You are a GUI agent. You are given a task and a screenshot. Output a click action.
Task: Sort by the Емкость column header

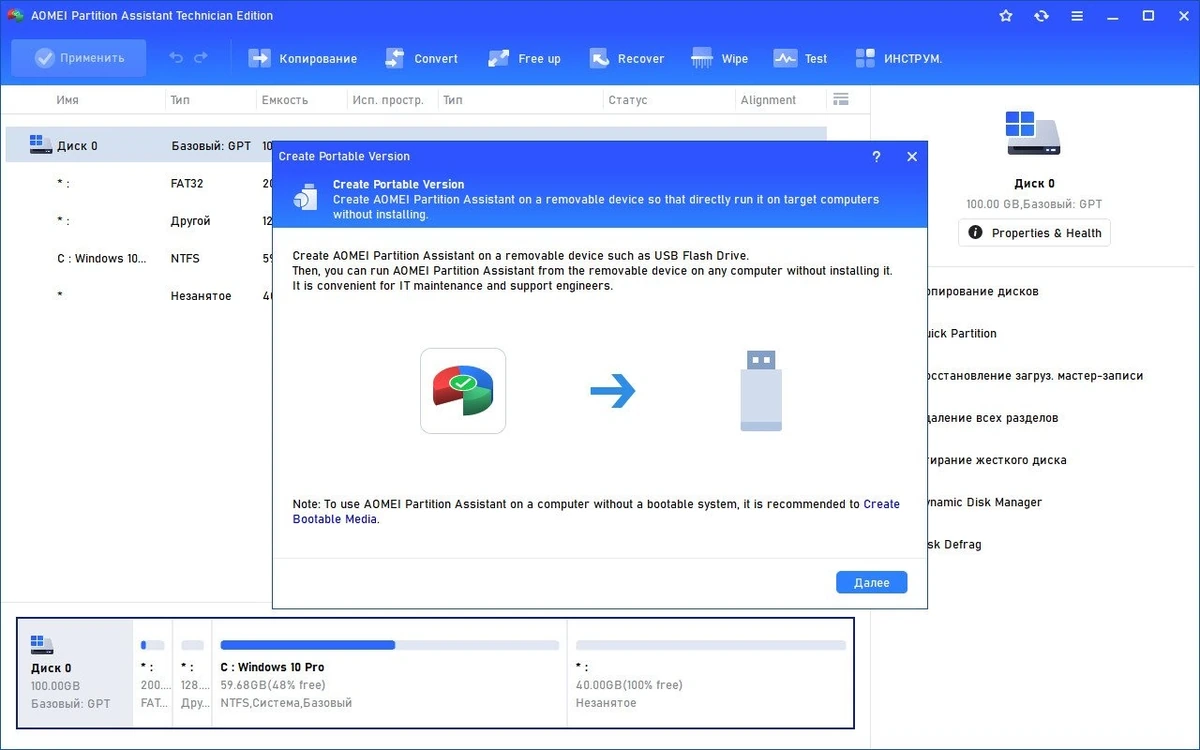285,100
